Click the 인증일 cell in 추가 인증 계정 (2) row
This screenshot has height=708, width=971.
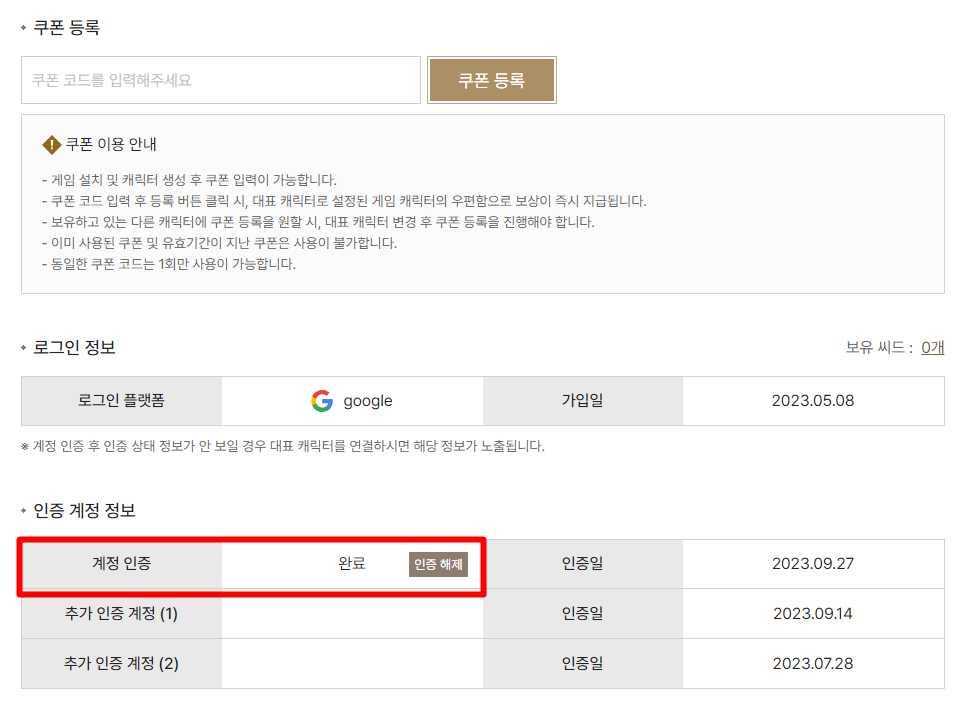point(583,664)
